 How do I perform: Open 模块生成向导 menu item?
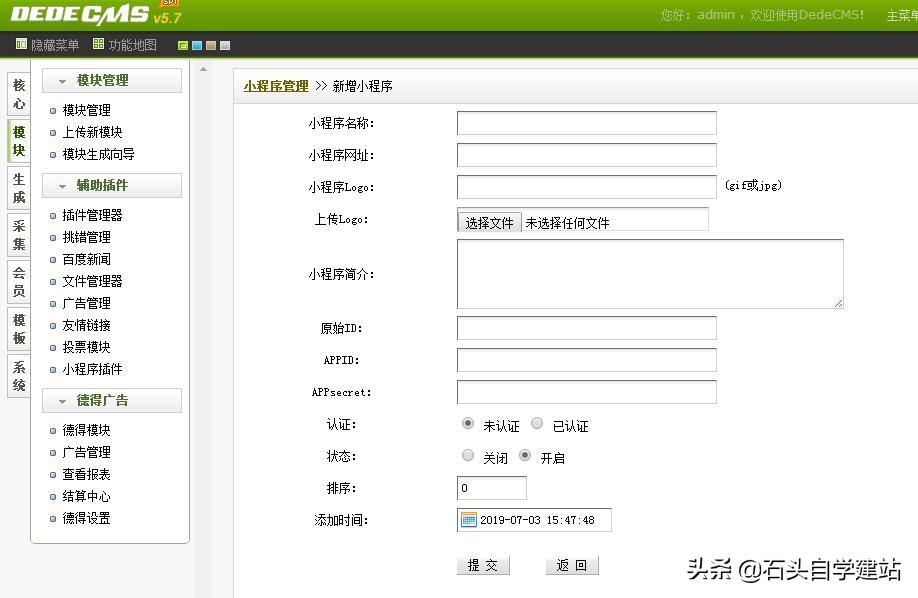[98, 154]
